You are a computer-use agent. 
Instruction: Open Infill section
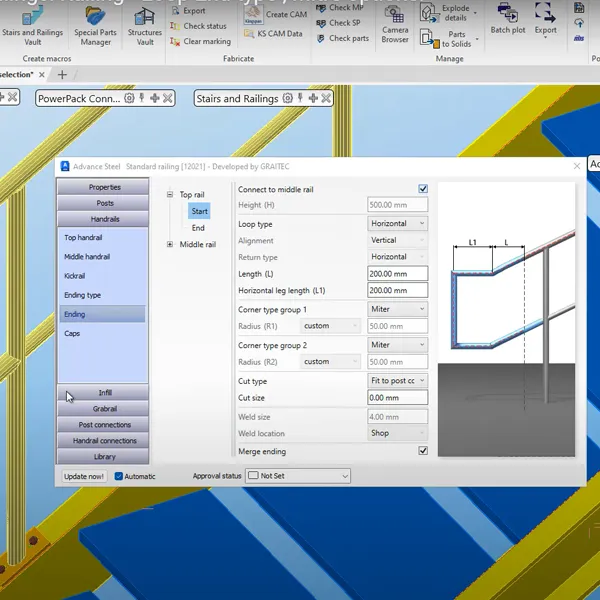tap(103, 393)
